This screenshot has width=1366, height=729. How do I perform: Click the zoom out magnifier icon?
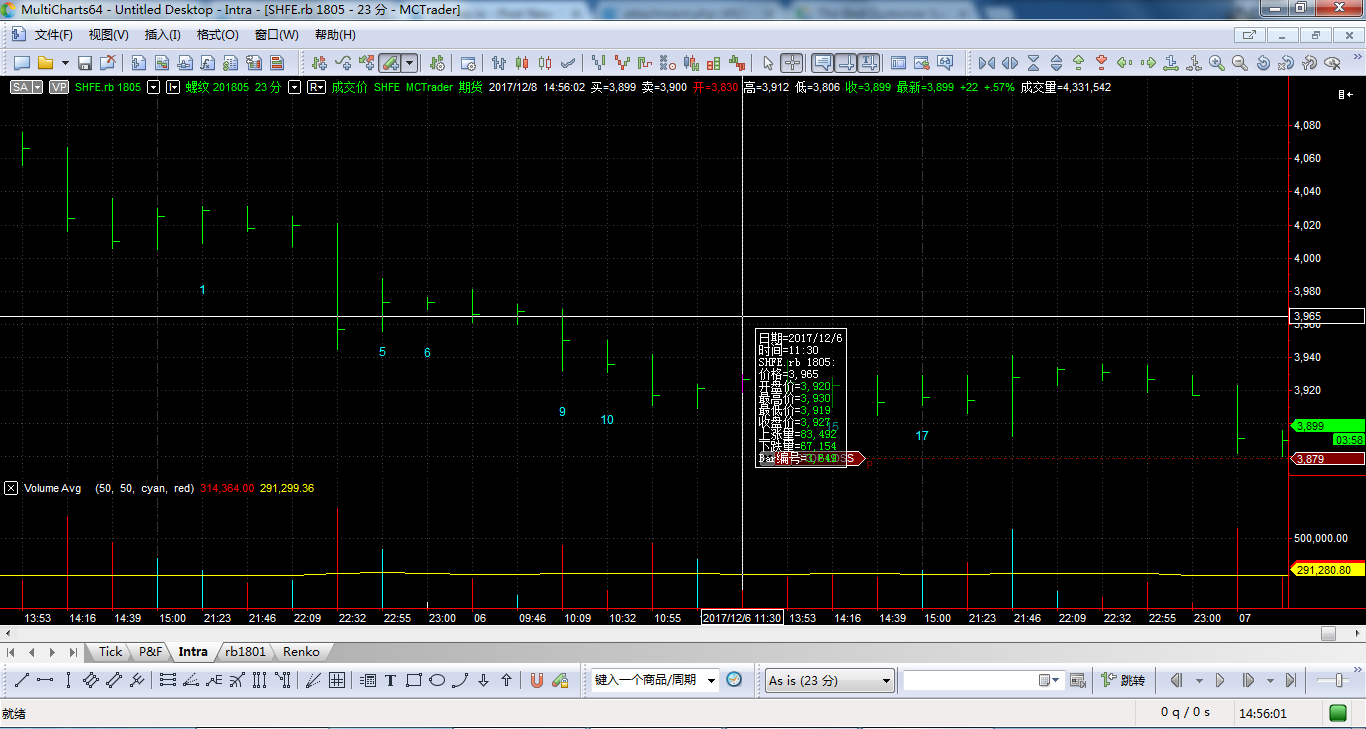tap(1239, 63)
